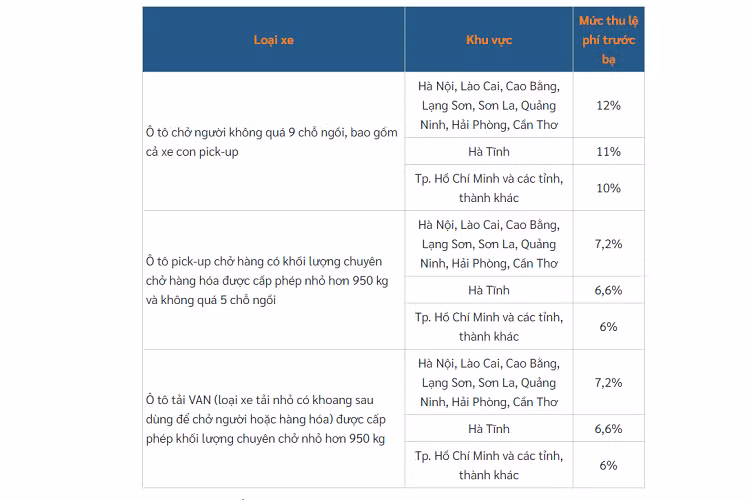Select the "Mức thu lệ phí trước bạ" header

[x=609, y=40]
